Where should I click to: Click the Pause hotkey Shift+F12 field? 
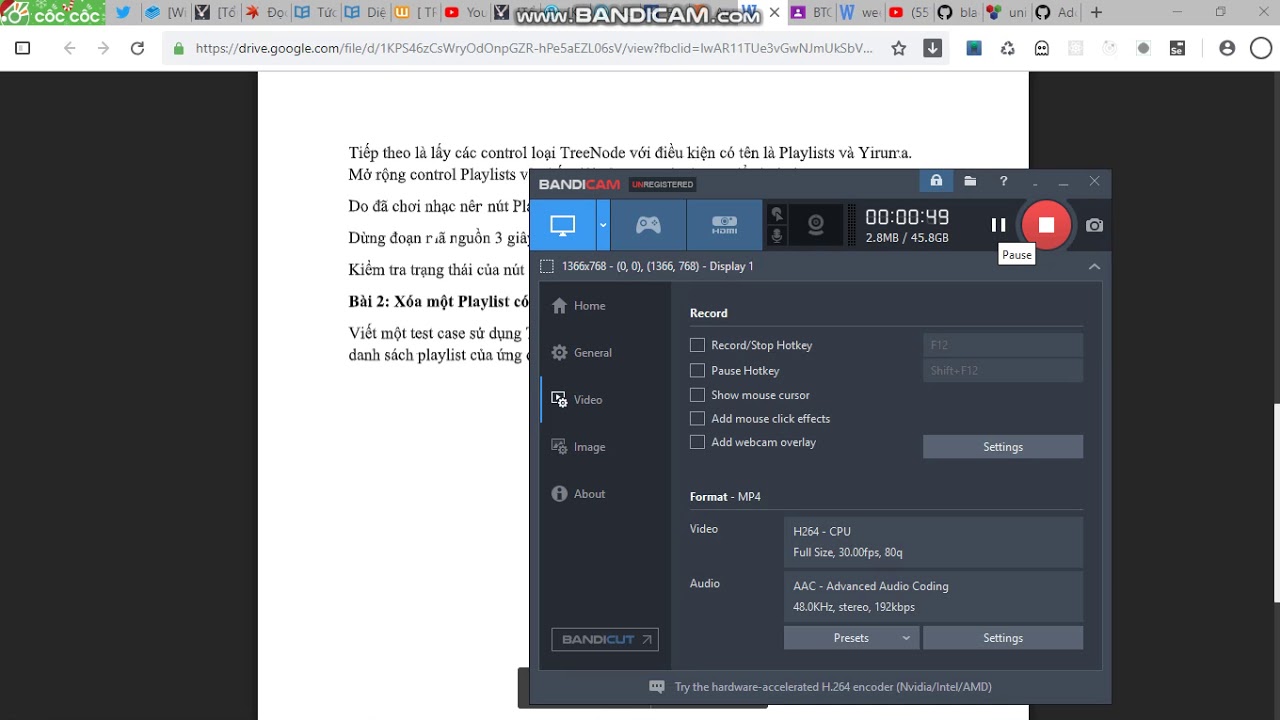(1003, 370)
